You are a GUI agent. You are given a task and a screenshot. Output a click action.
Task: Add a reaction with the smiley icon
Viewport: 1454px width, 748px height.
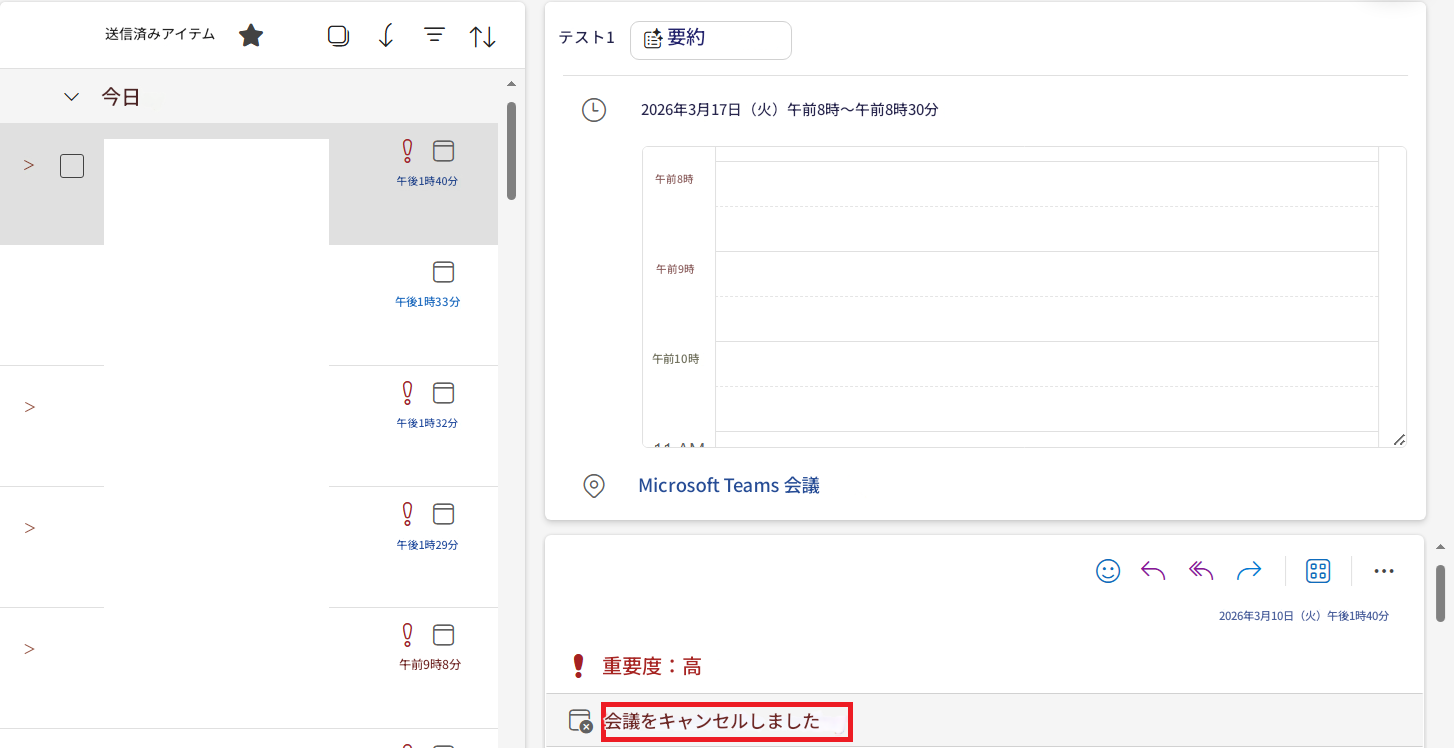click(1108, 571)
